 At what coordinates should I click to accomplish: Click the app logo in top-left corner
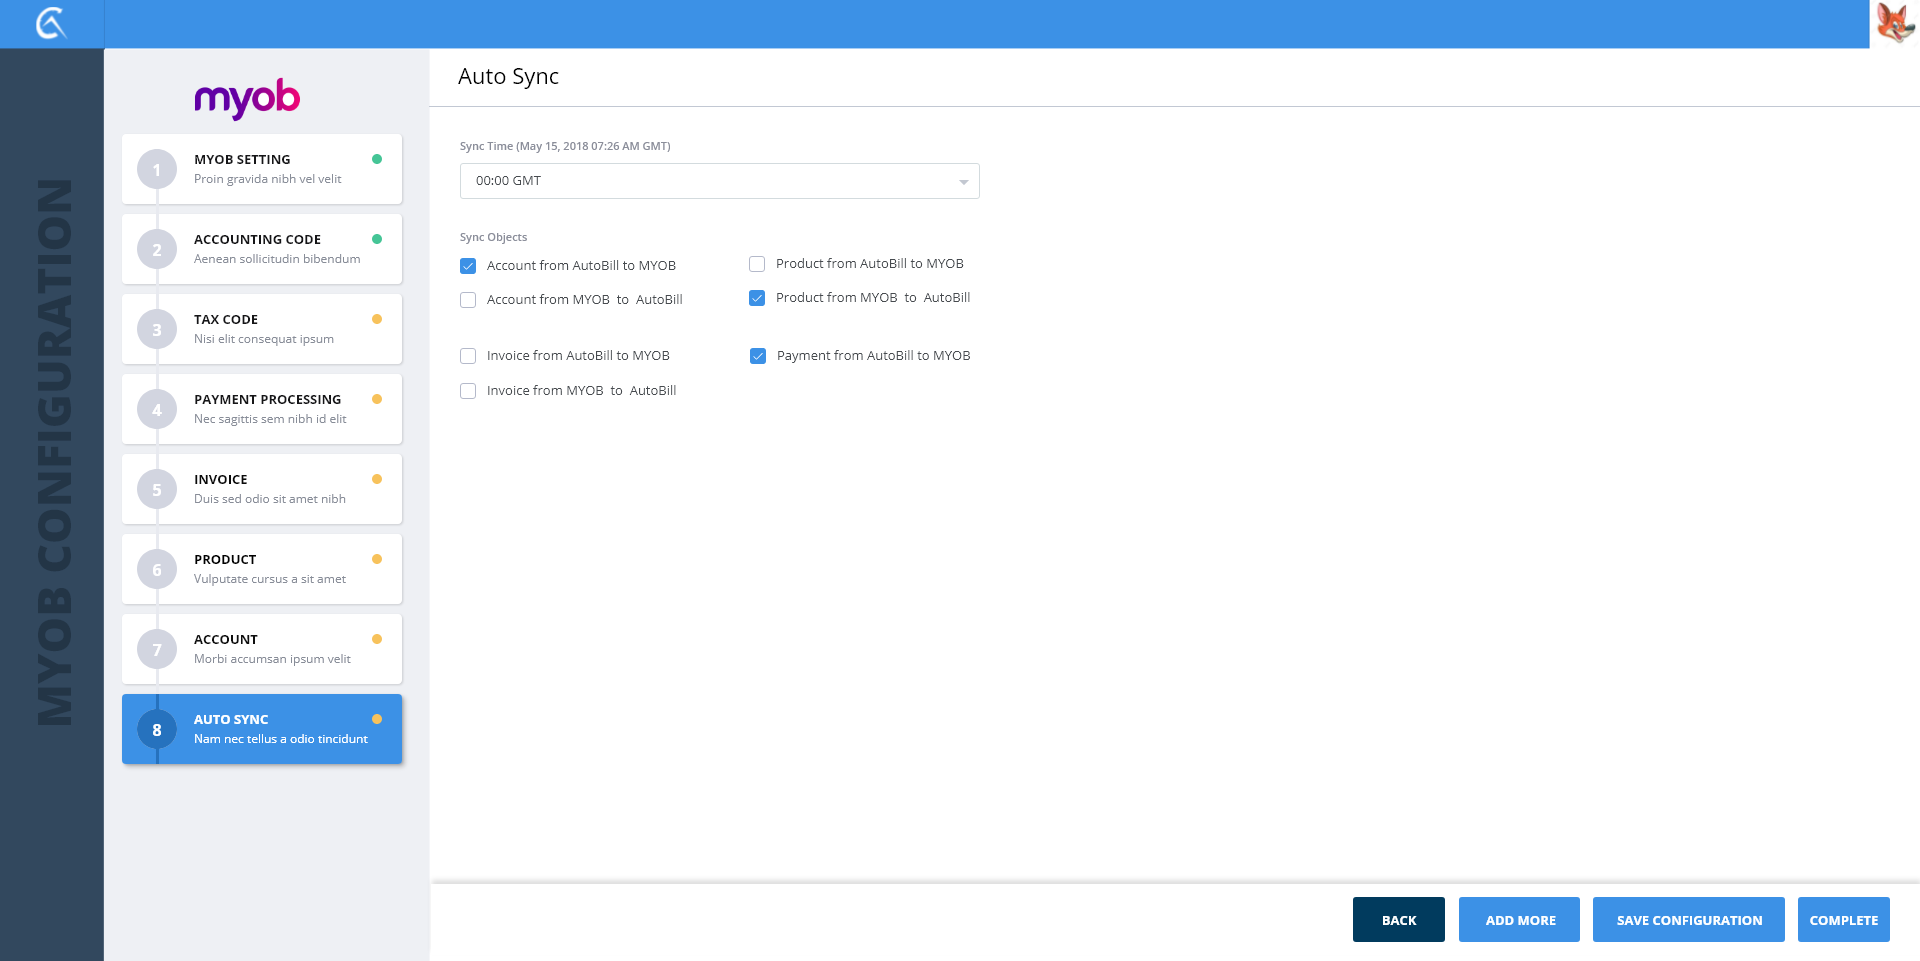click(50, 23)
